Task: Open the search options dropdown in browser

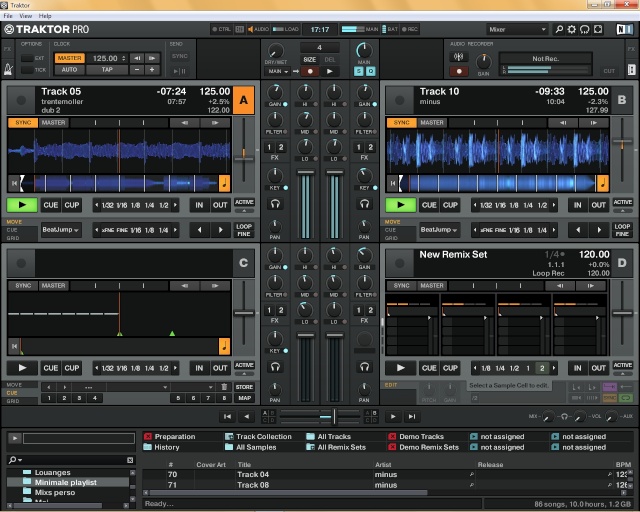Action: point(16,460)
